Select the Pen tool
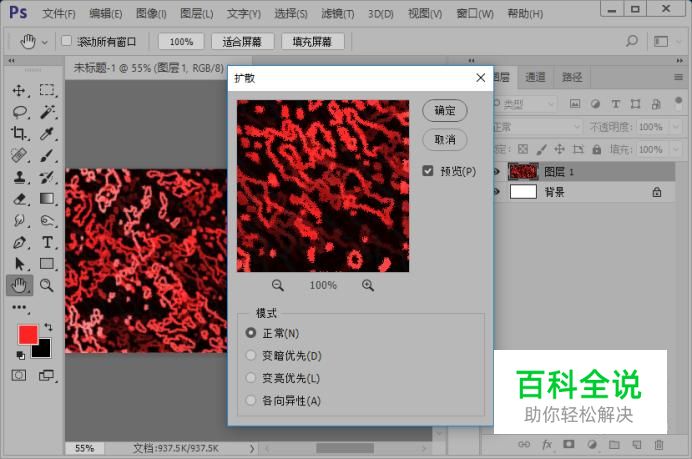This screenshot has width=692, height=459. [19, 242]
